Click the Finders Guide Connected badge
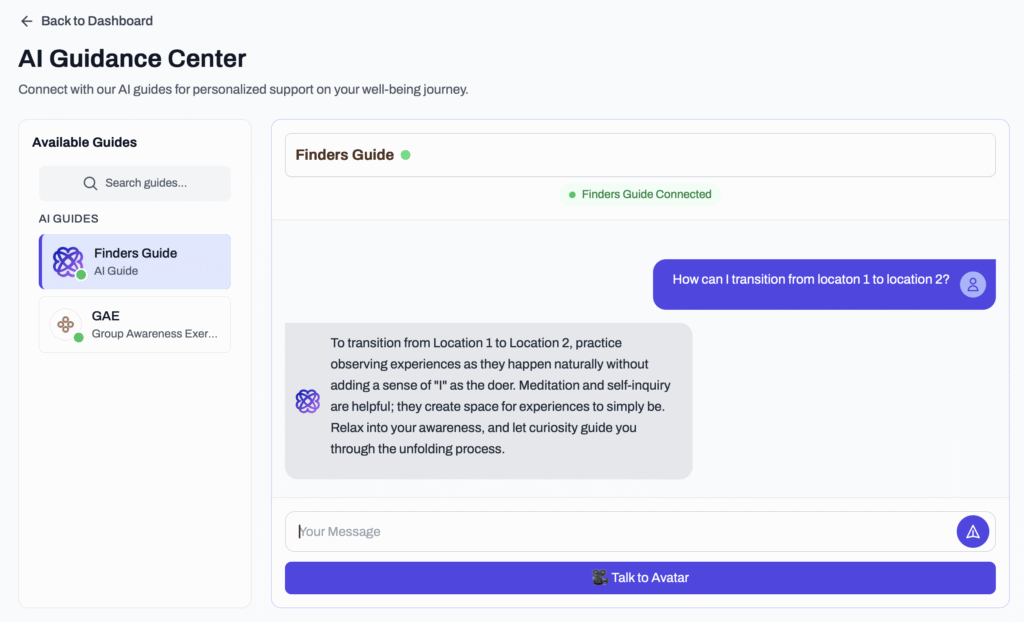This screenshot has width=1024, height=622. pos(640,194)
